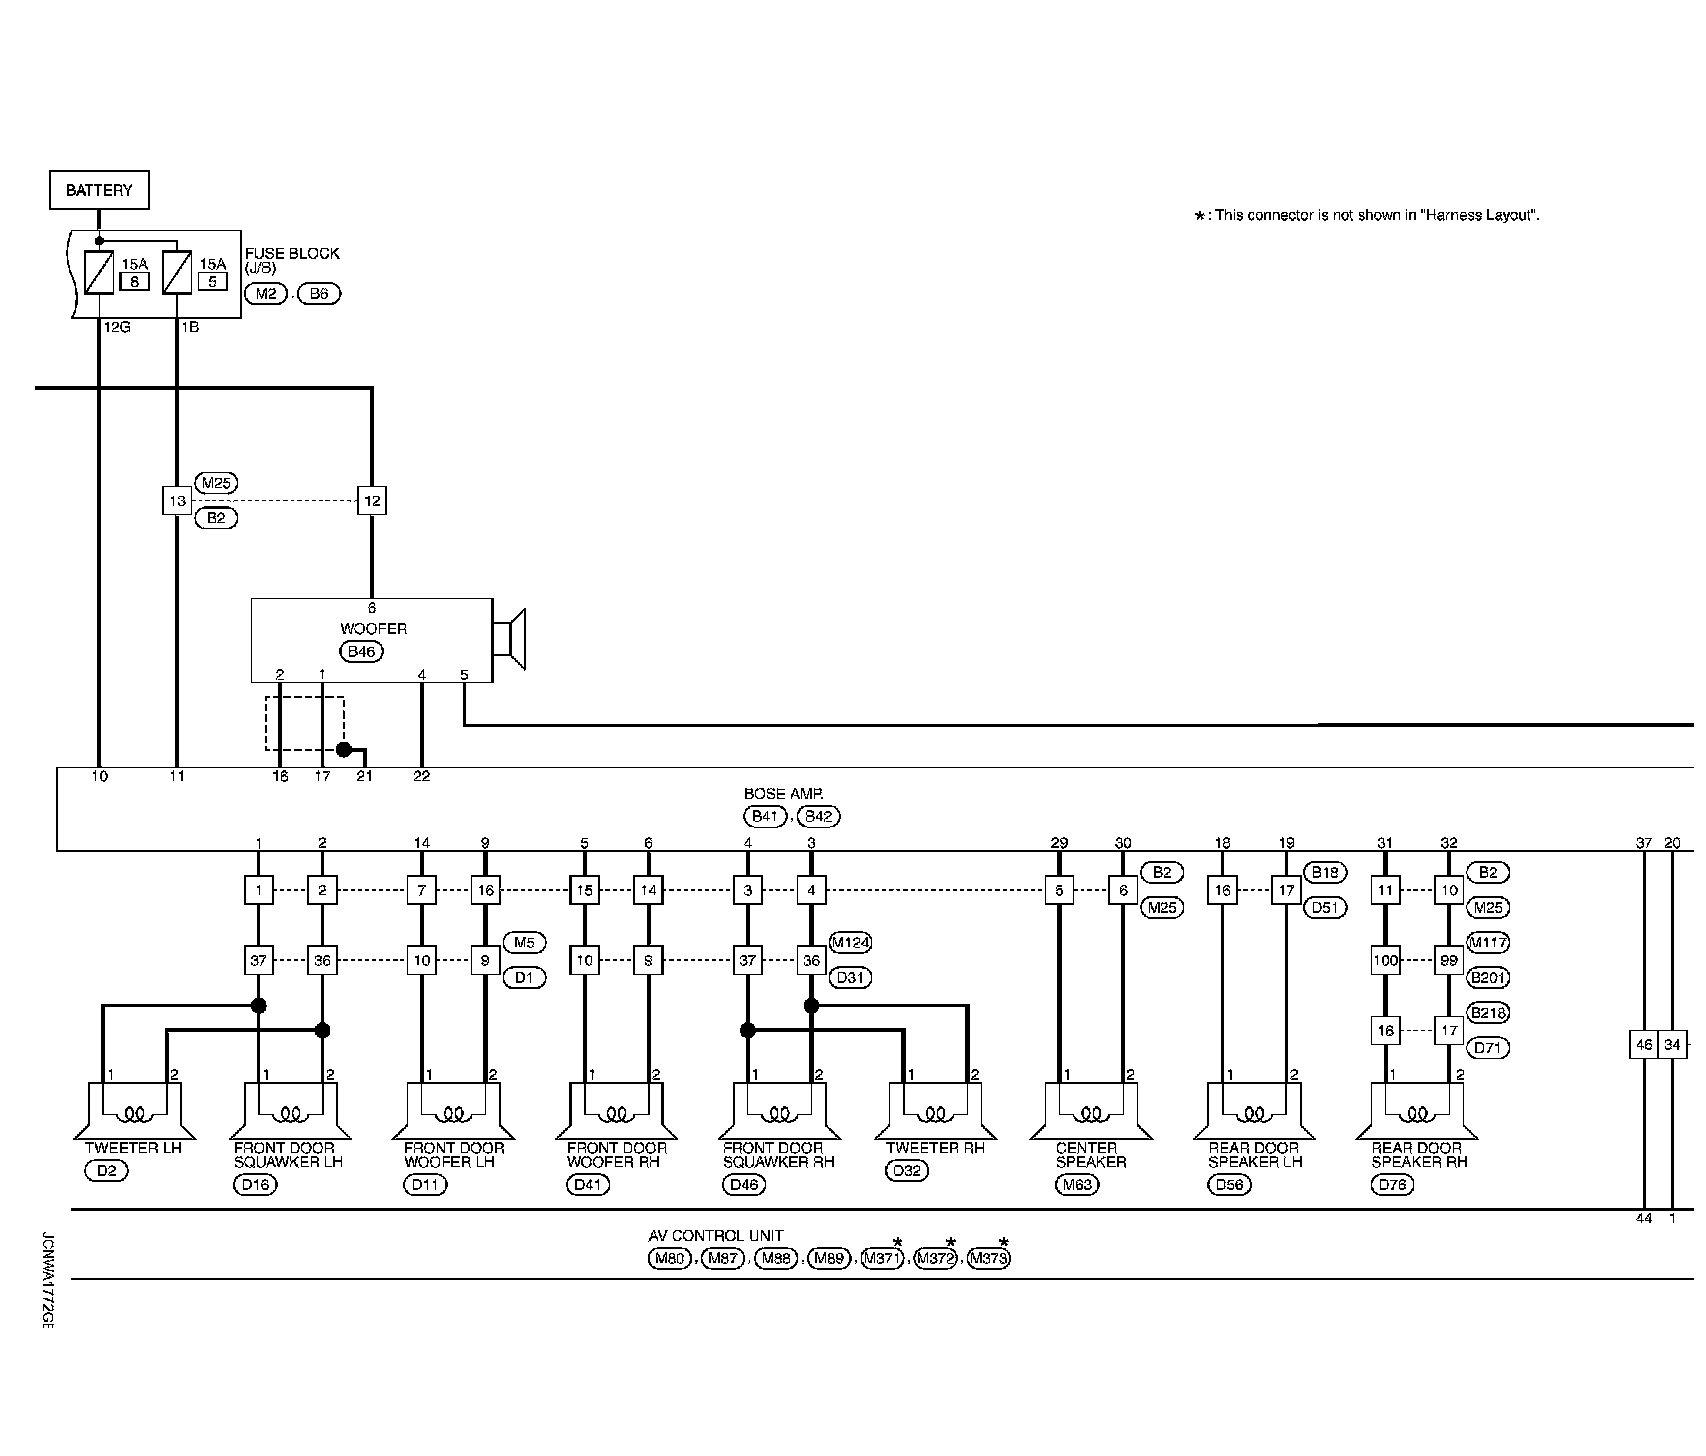Click the D71 connector label

click(1487, 1048)
